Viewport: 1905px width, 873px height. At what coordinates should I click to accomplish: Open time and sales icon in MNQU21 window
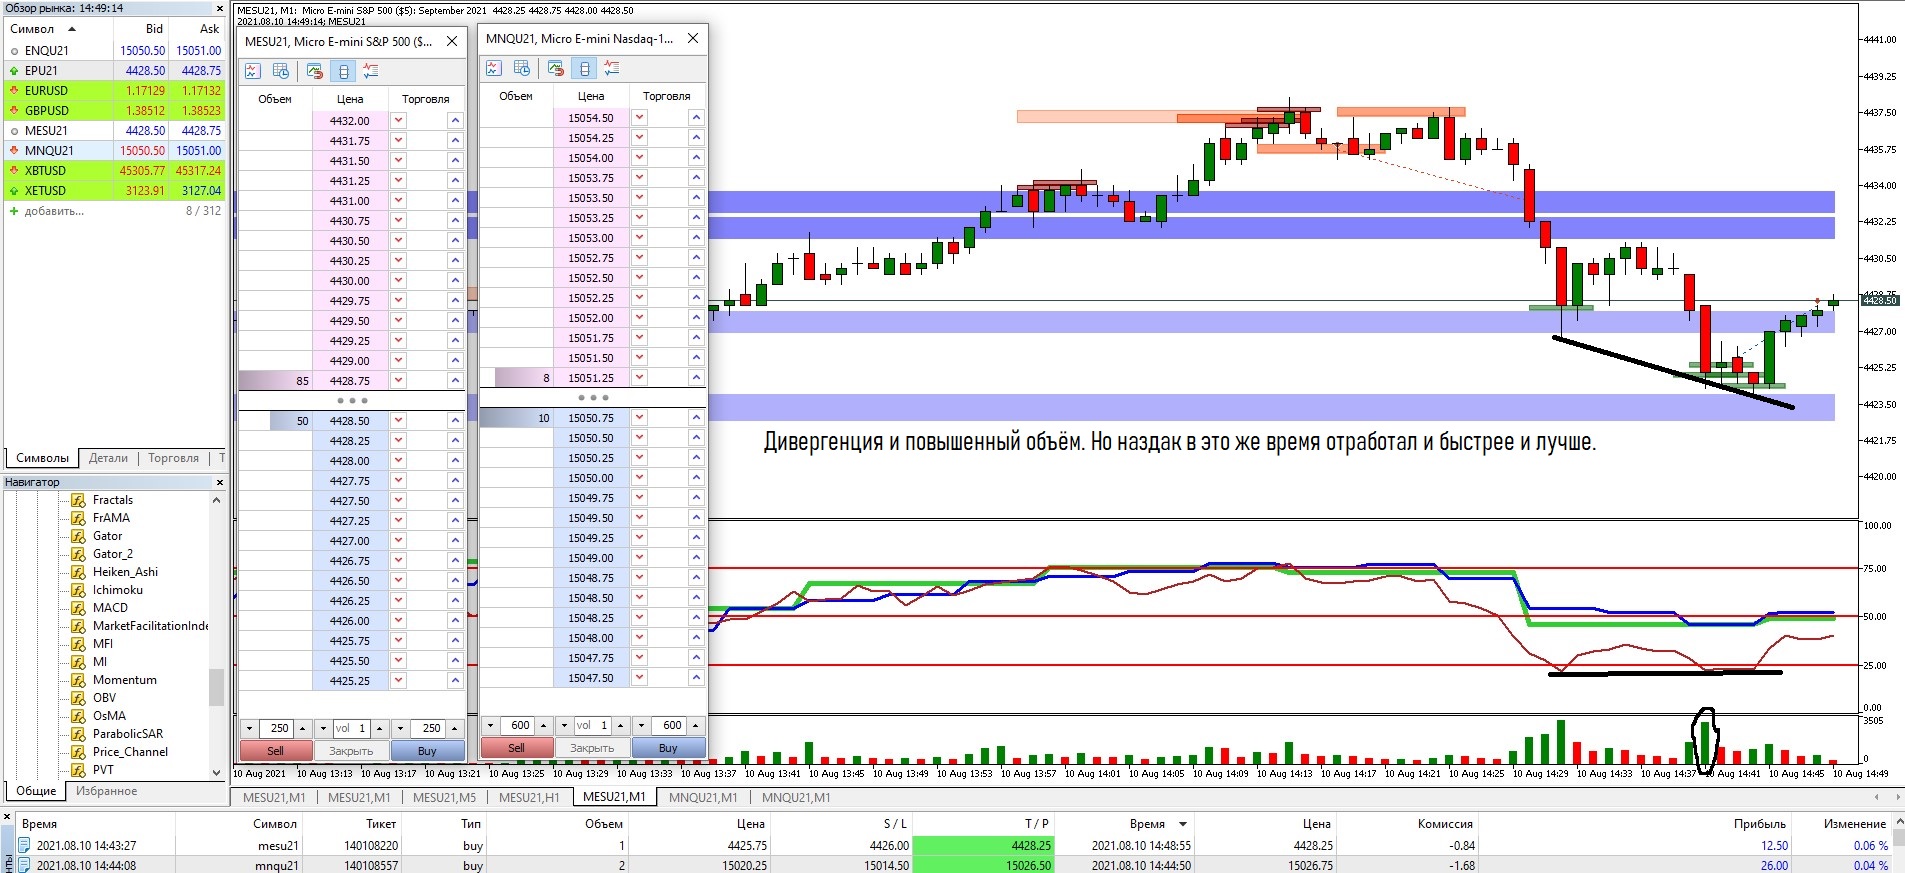point(522,68)
